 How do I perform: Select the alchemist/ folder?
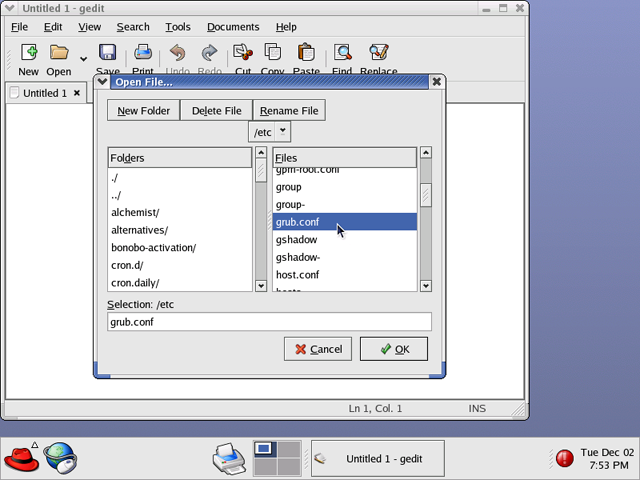tap(135, 213)
